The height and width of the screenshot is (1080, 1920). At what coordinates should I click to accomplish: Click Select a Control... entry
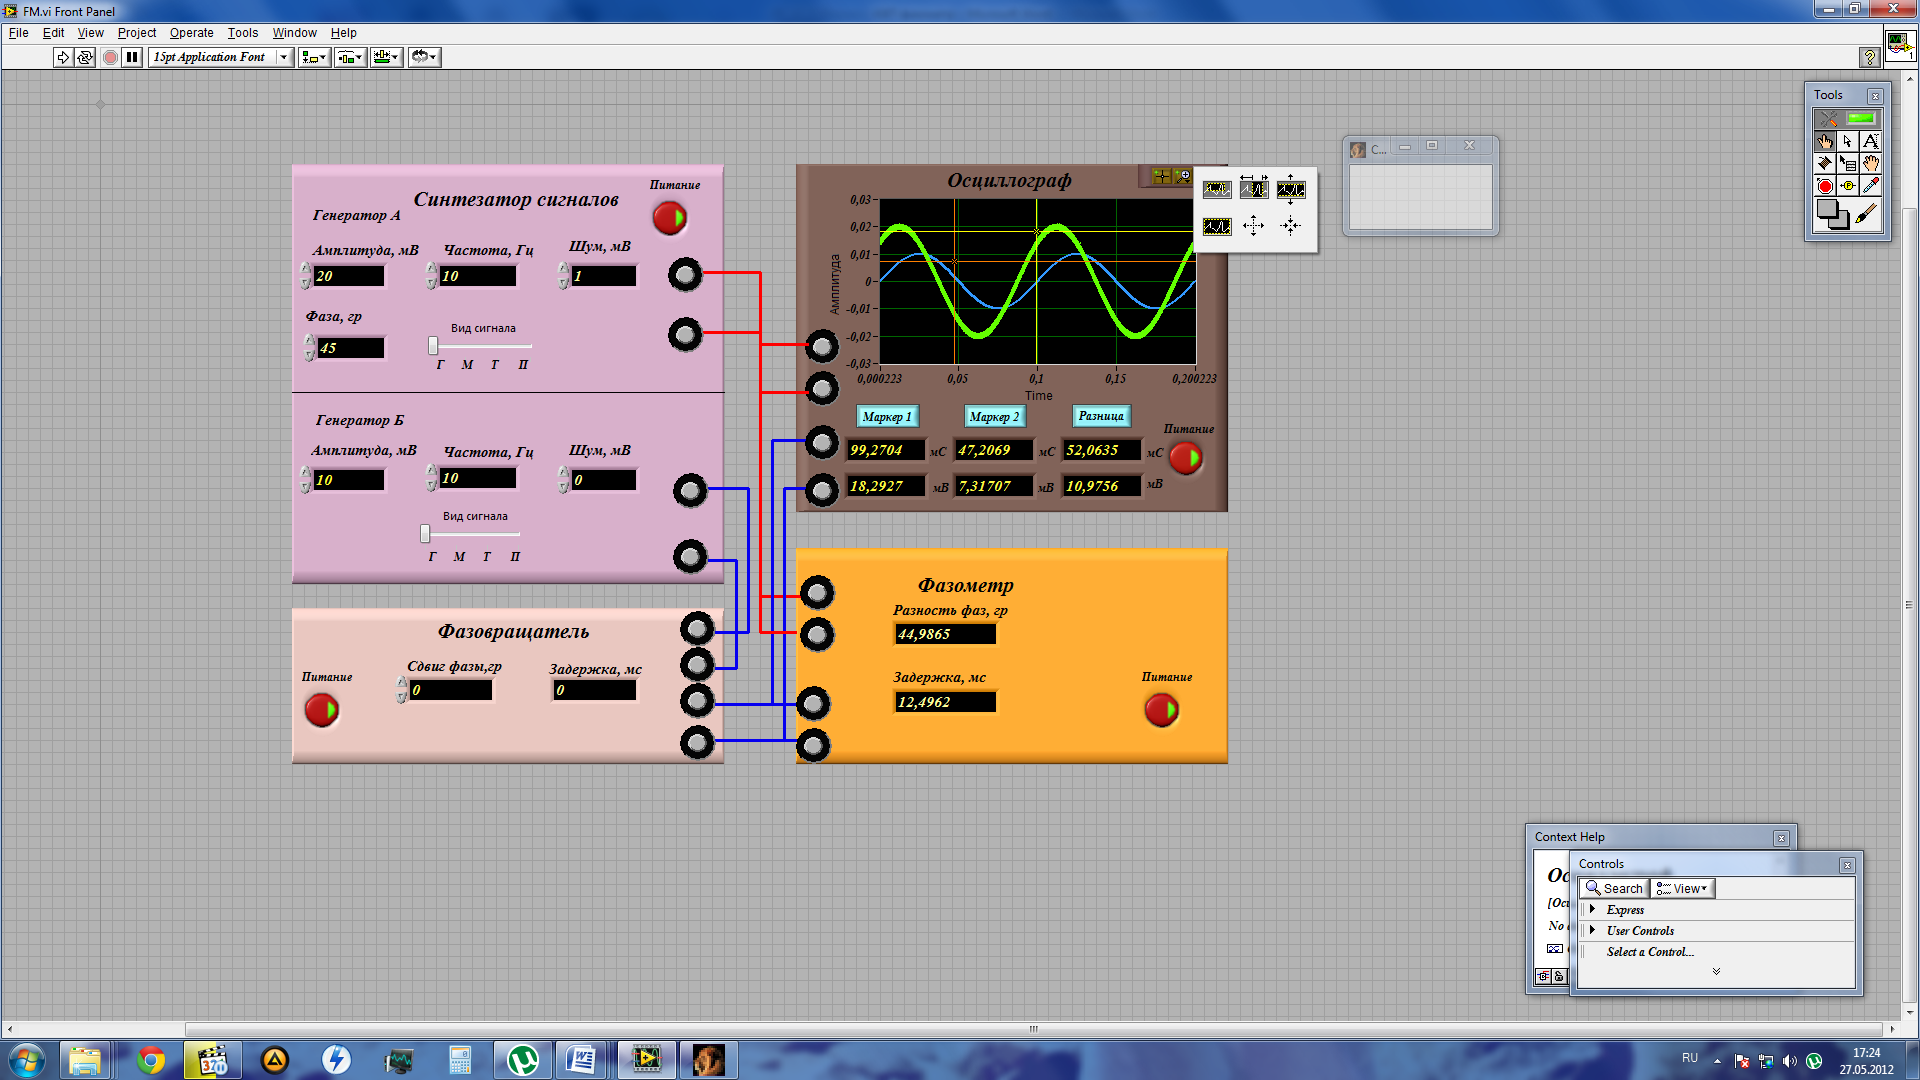point(1650,952)
